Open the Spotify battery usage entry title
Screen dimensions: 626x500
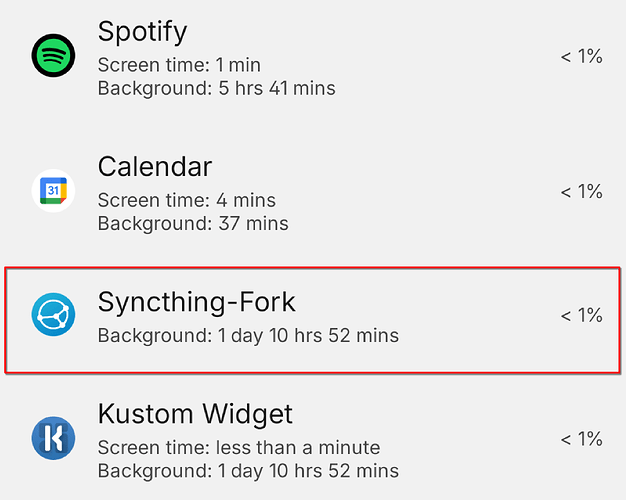142,31
